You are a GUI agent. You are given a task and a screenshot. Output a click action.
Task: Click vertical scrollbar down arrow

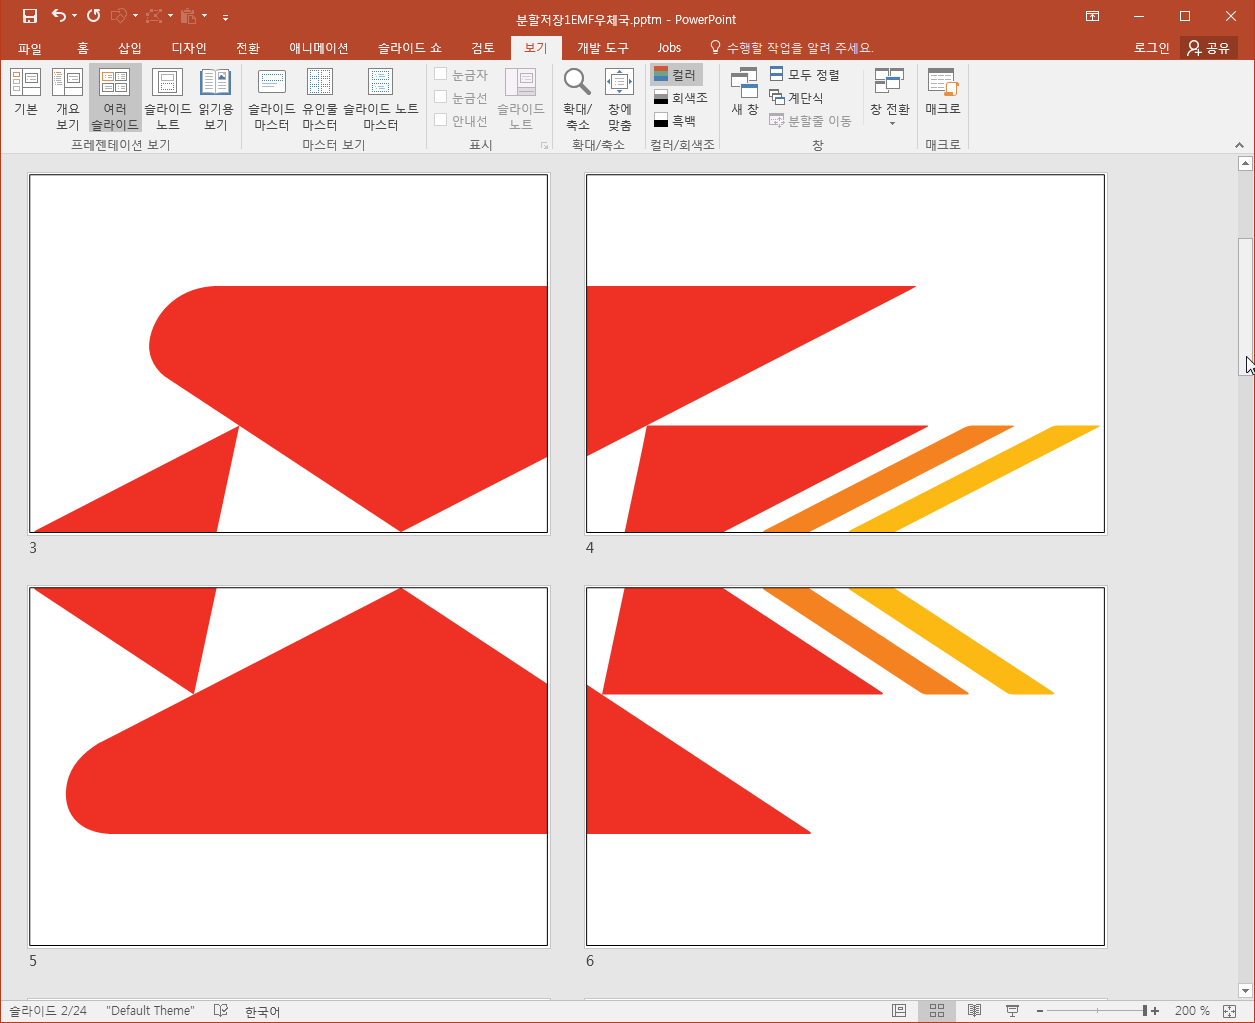coord(1245,990)
